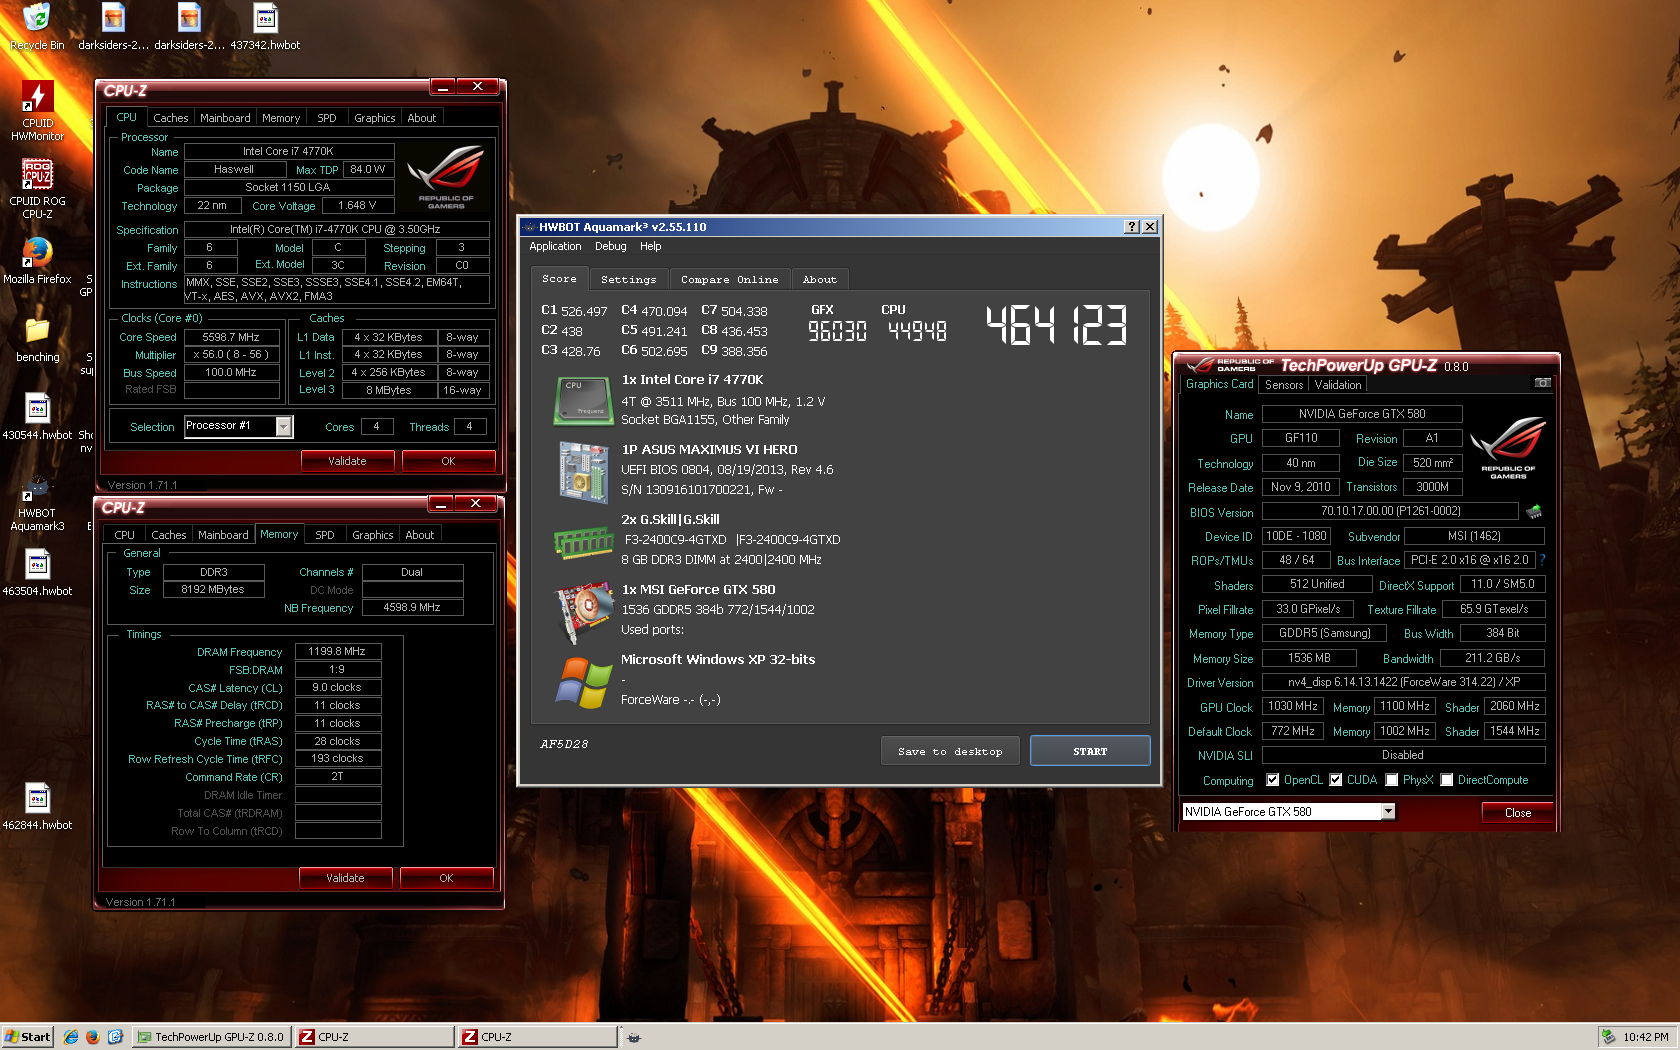Open Validation tab in GPU-Z
1680x1050 pixels.
1338,385
